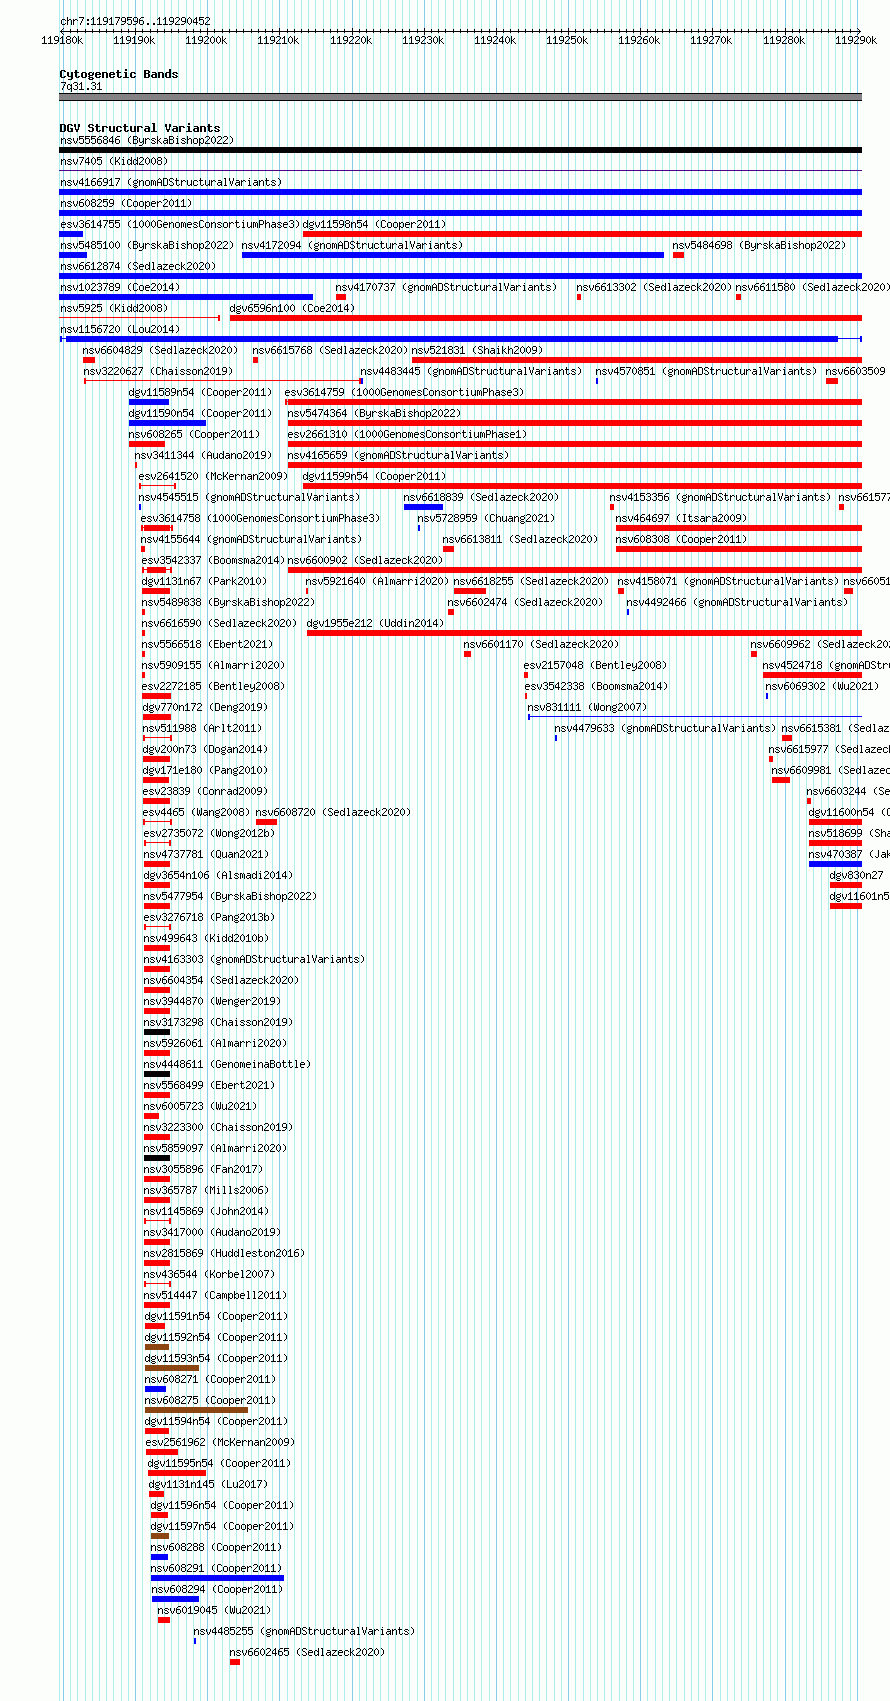The width and height of the screenshot is (890, 1701).
Task: Click the 119220k ruler tick label
Action: click(x=351, y=41)
